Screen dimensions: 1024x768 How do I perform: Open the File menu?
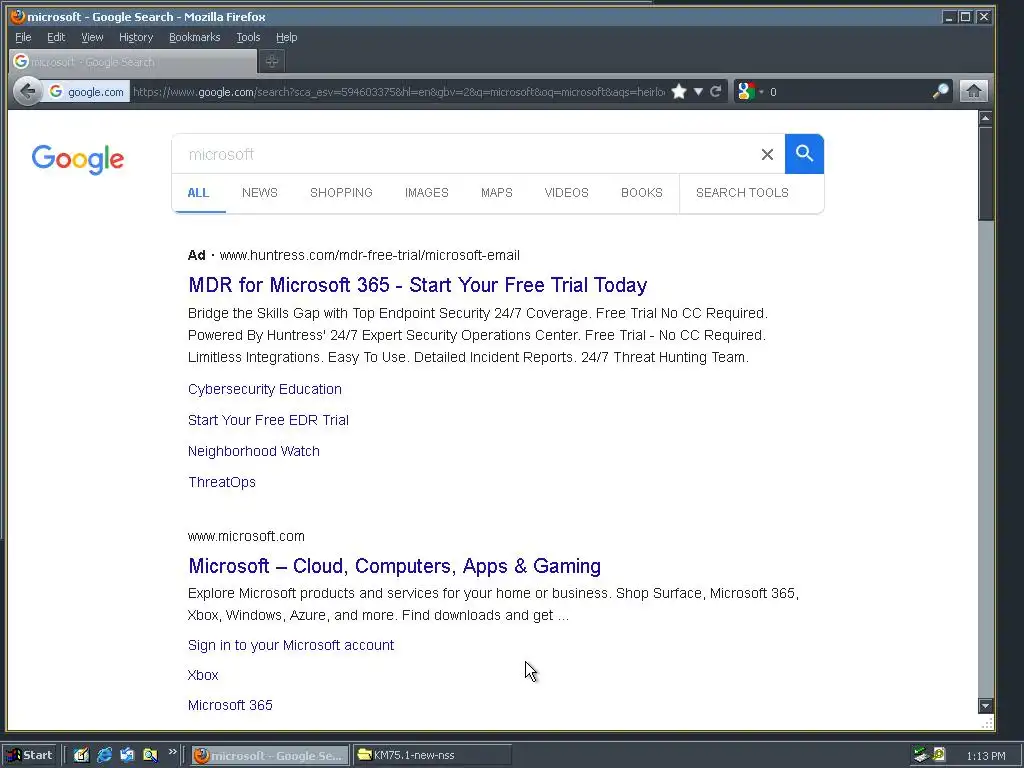[x=23, y=37]
